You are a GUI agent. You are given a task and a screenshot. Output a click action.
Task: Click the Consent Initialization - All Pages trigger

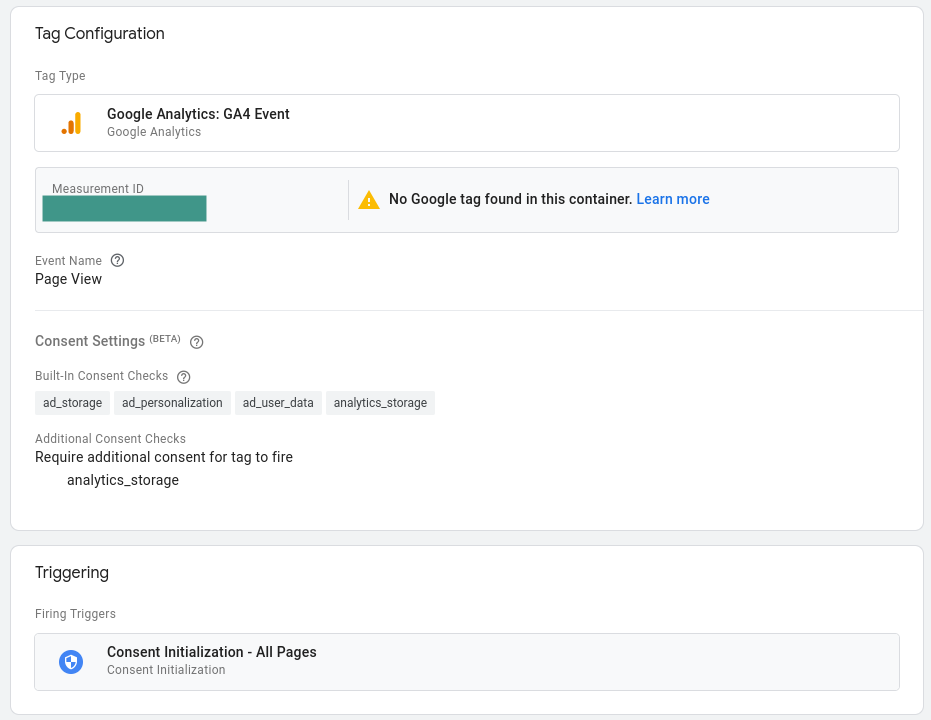click(x=466, y=661)
